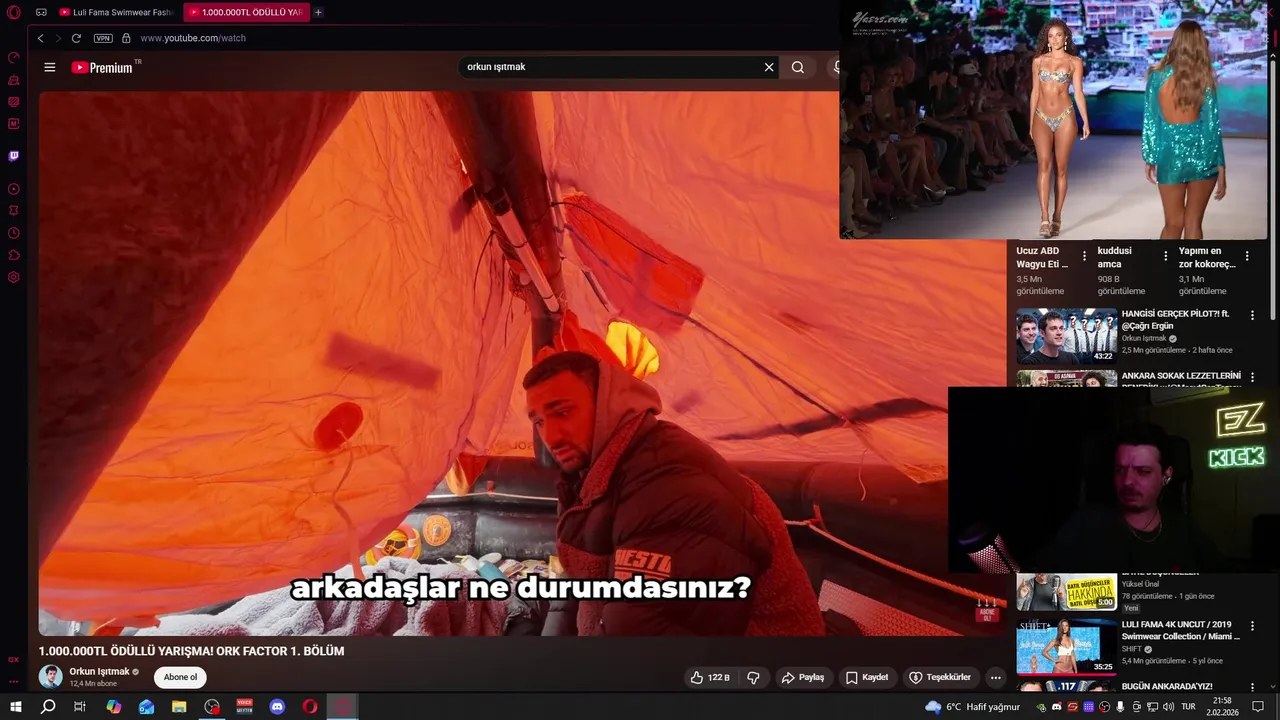This screenshot has width=1280, height=720.
Task: Dislike the video
Action: [753, 677]
